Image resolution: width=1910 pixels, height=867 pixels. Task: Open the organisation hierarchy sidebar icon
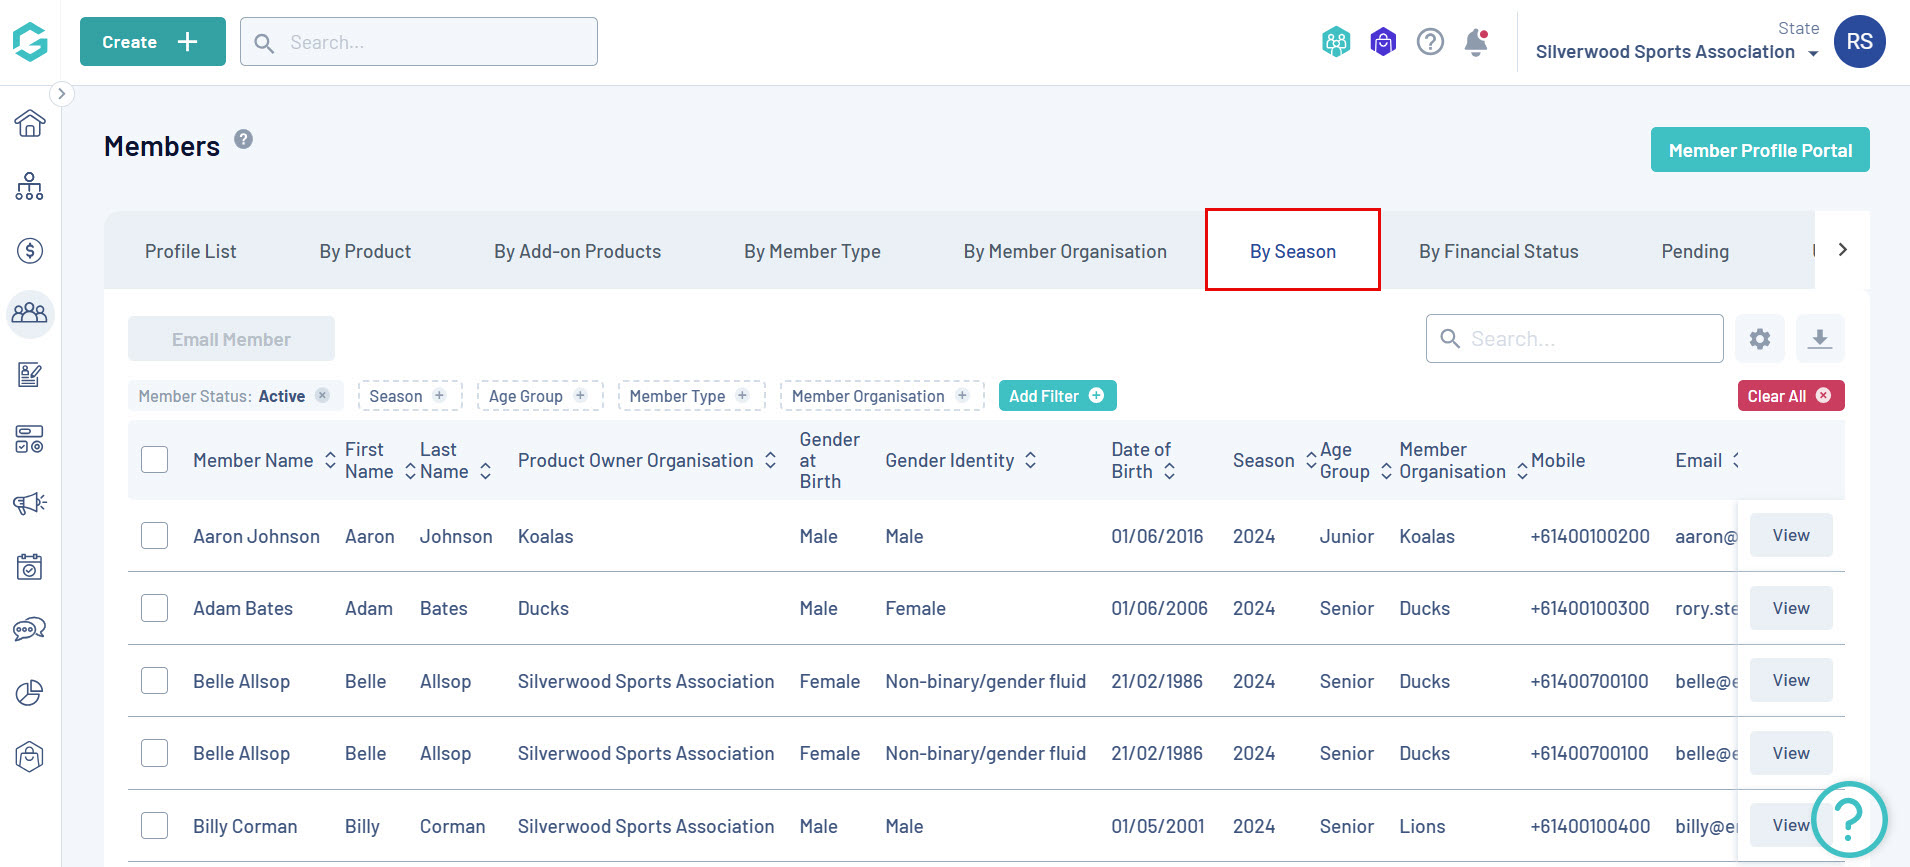pos(30,186)
